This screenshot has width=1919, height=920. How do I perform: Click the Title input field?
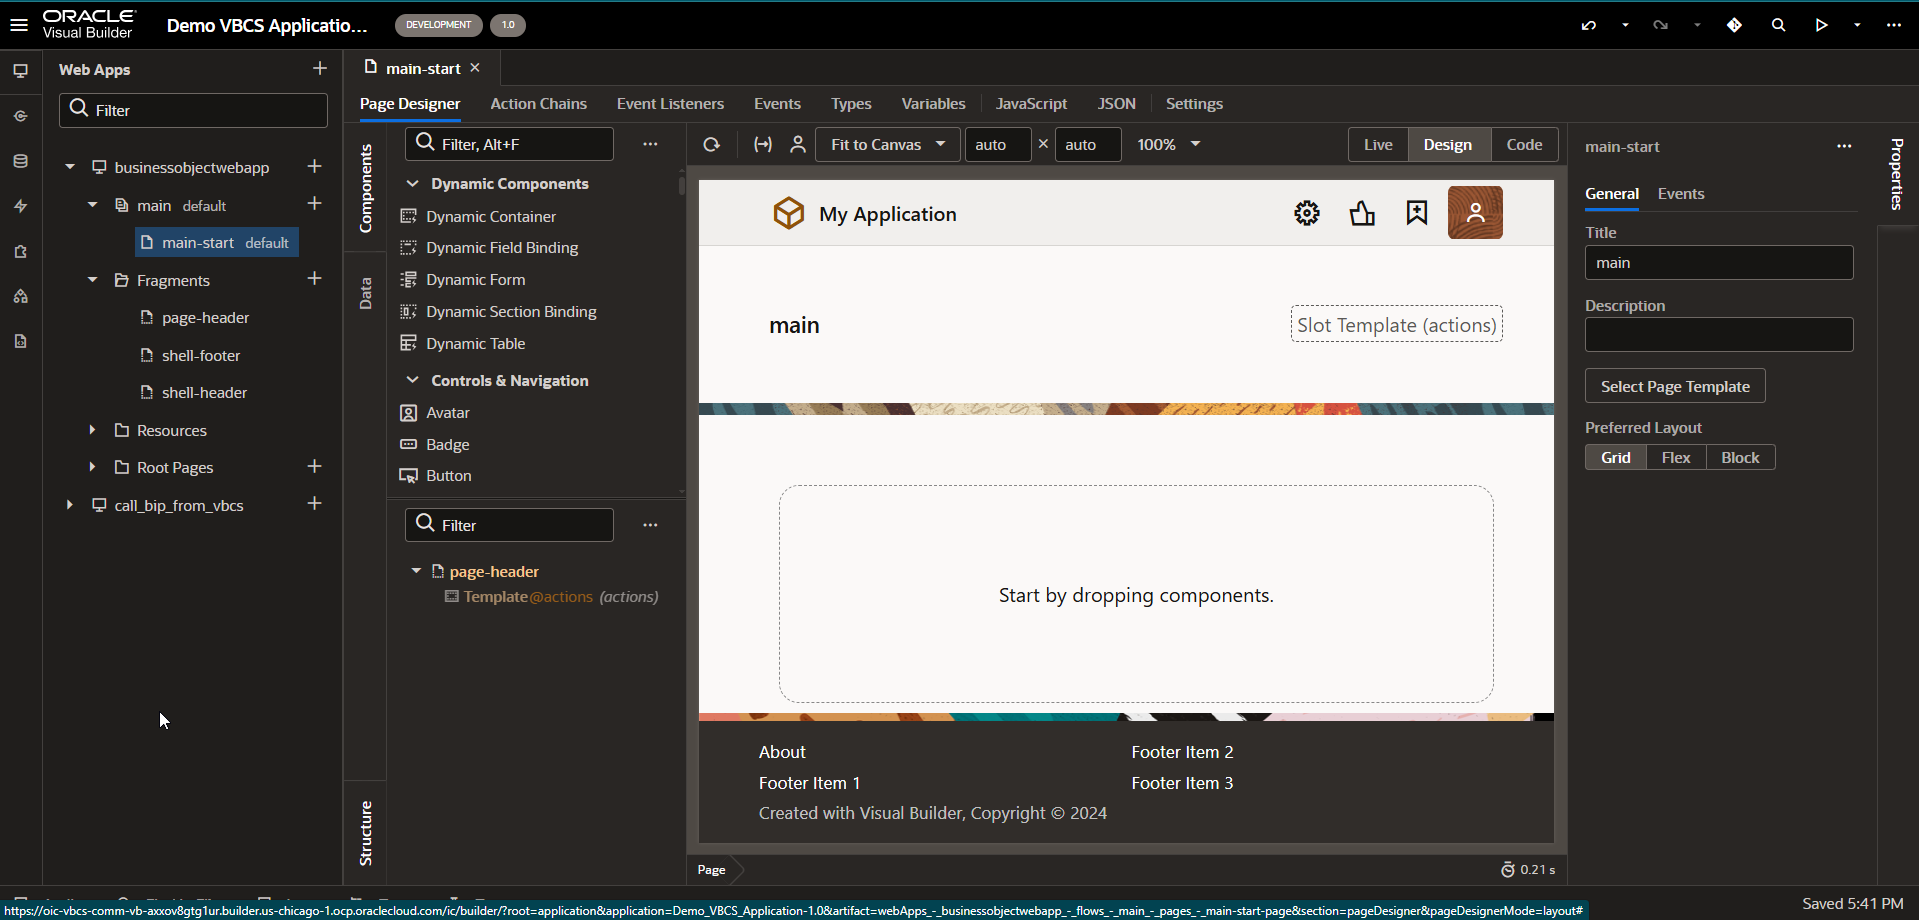1718,262
